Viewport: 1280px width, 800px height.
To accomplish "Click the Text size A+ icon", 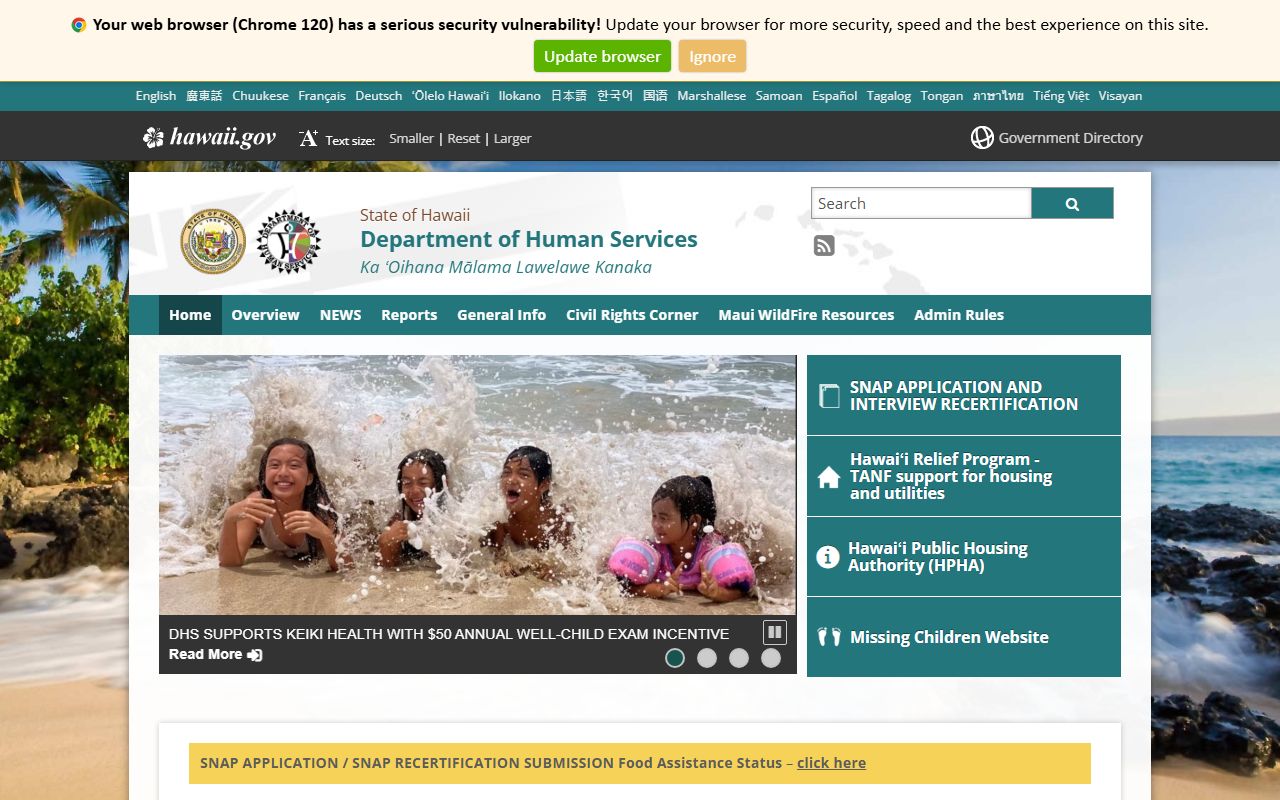I will pyautogui.click(x=308, y=138).
